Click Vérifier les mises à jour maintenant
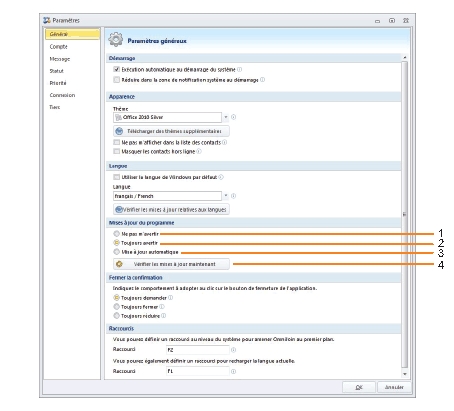Viewport: 454px width, 411px height. click(171, 264)
